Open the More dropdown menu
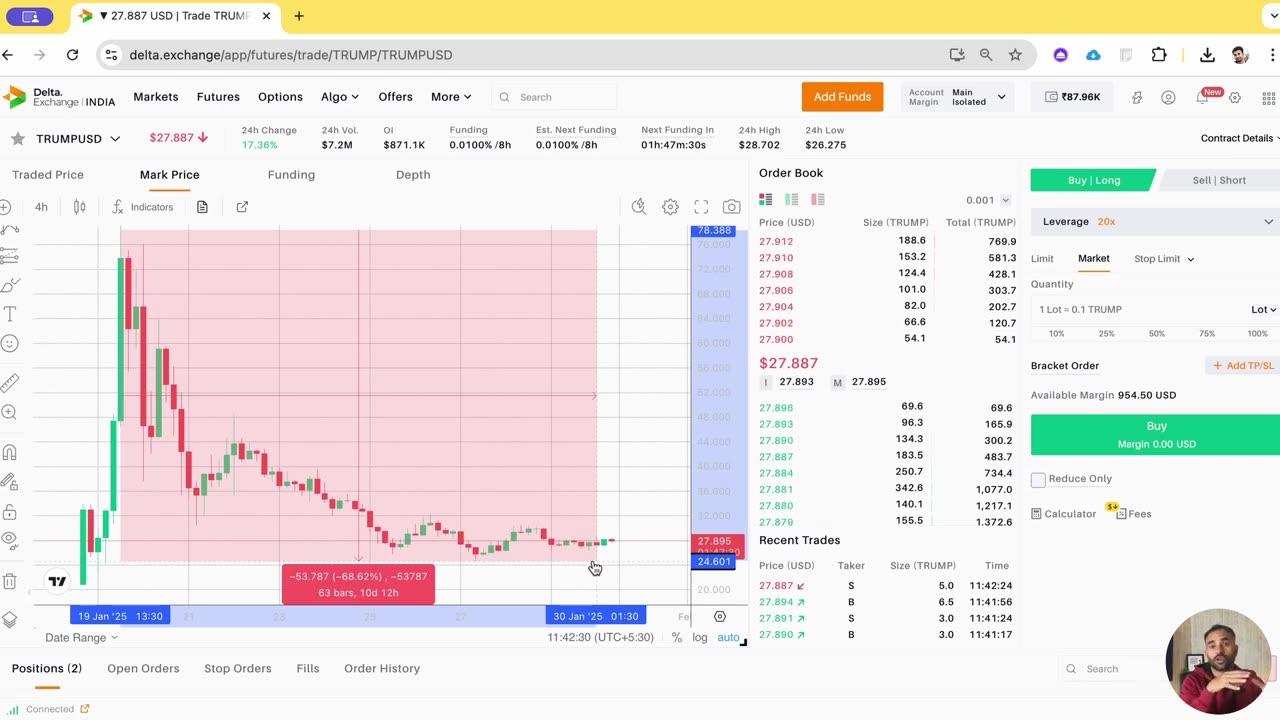Image resolution: width=1280 pixels, height=720 pixels. pos(451,97)
